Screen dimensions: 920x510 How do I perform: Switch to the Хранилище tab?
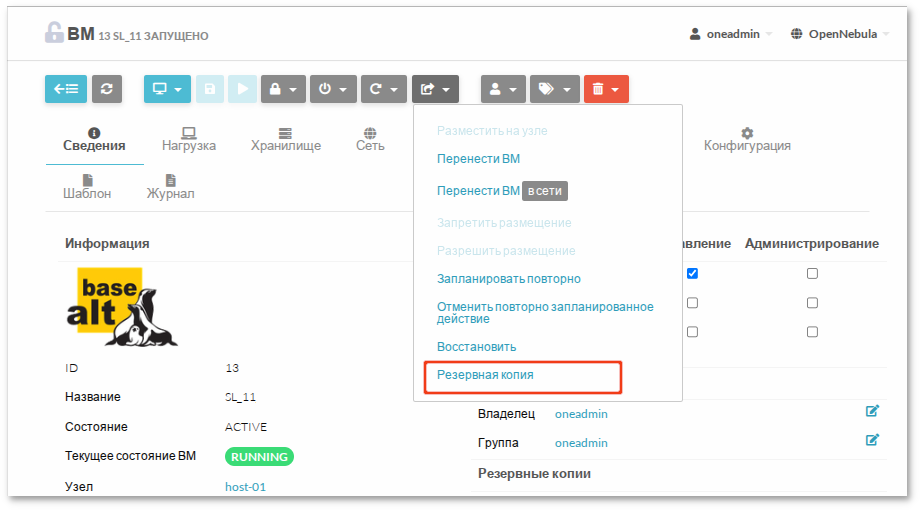click(x=286, y=140)
